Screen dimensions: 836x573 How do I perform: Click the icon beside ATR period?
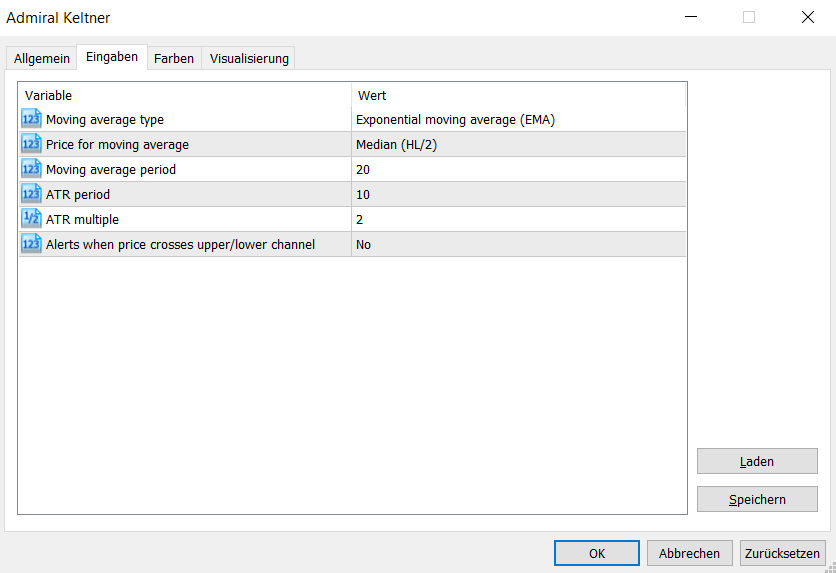(31, 194)
